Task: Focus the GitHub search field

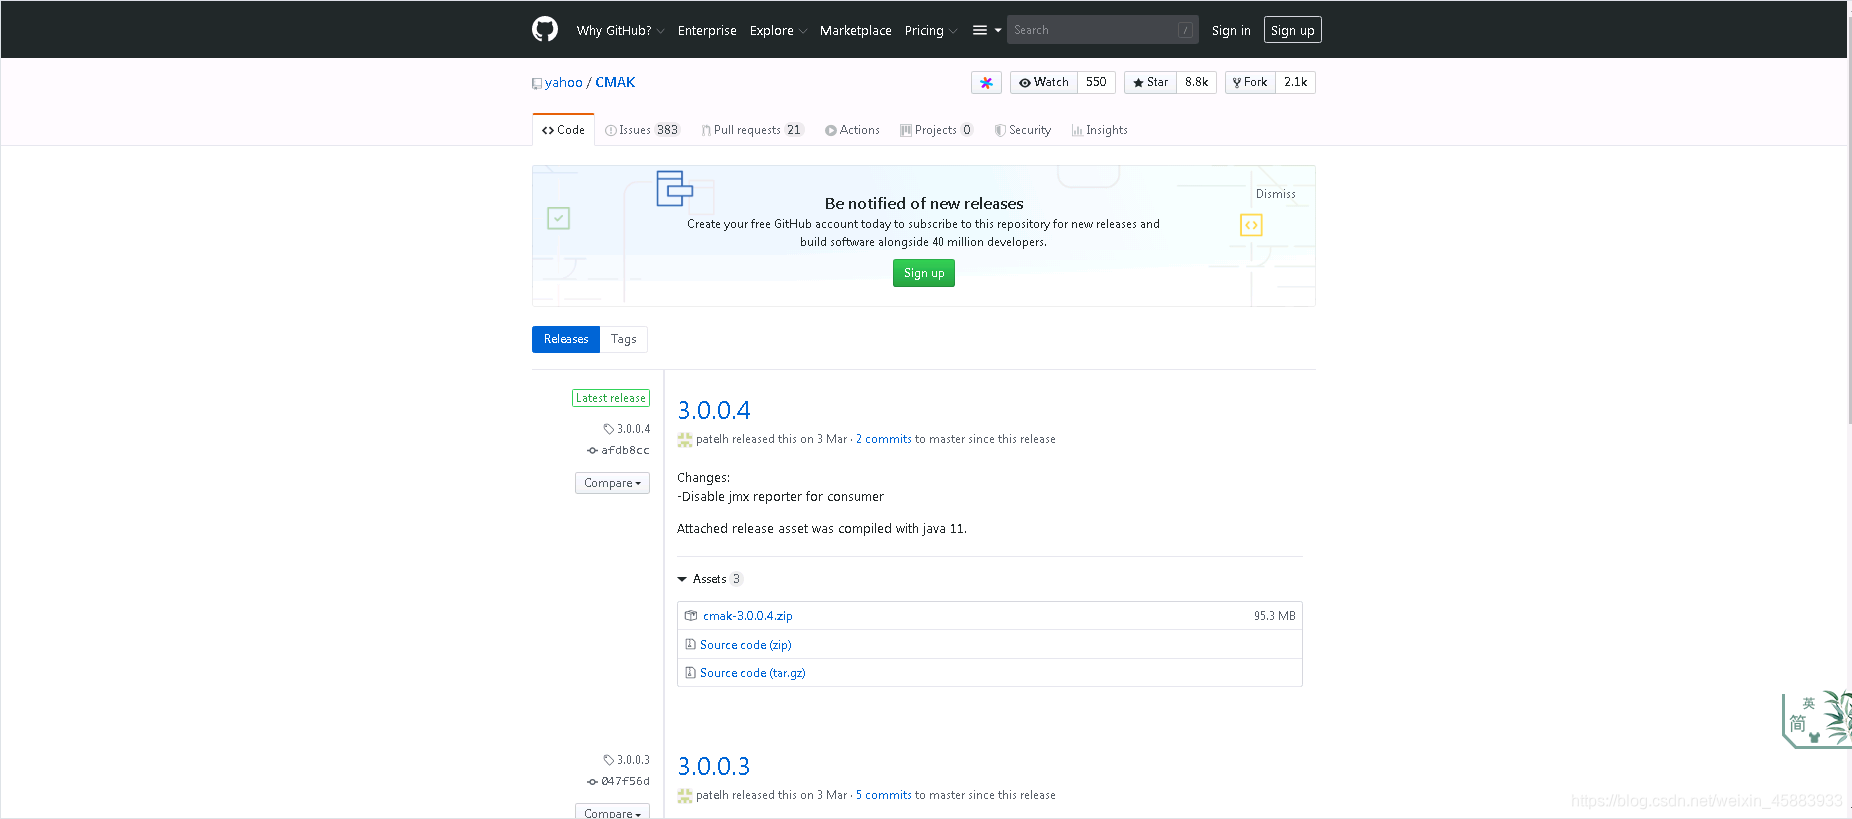Action: click(1102, 30)
